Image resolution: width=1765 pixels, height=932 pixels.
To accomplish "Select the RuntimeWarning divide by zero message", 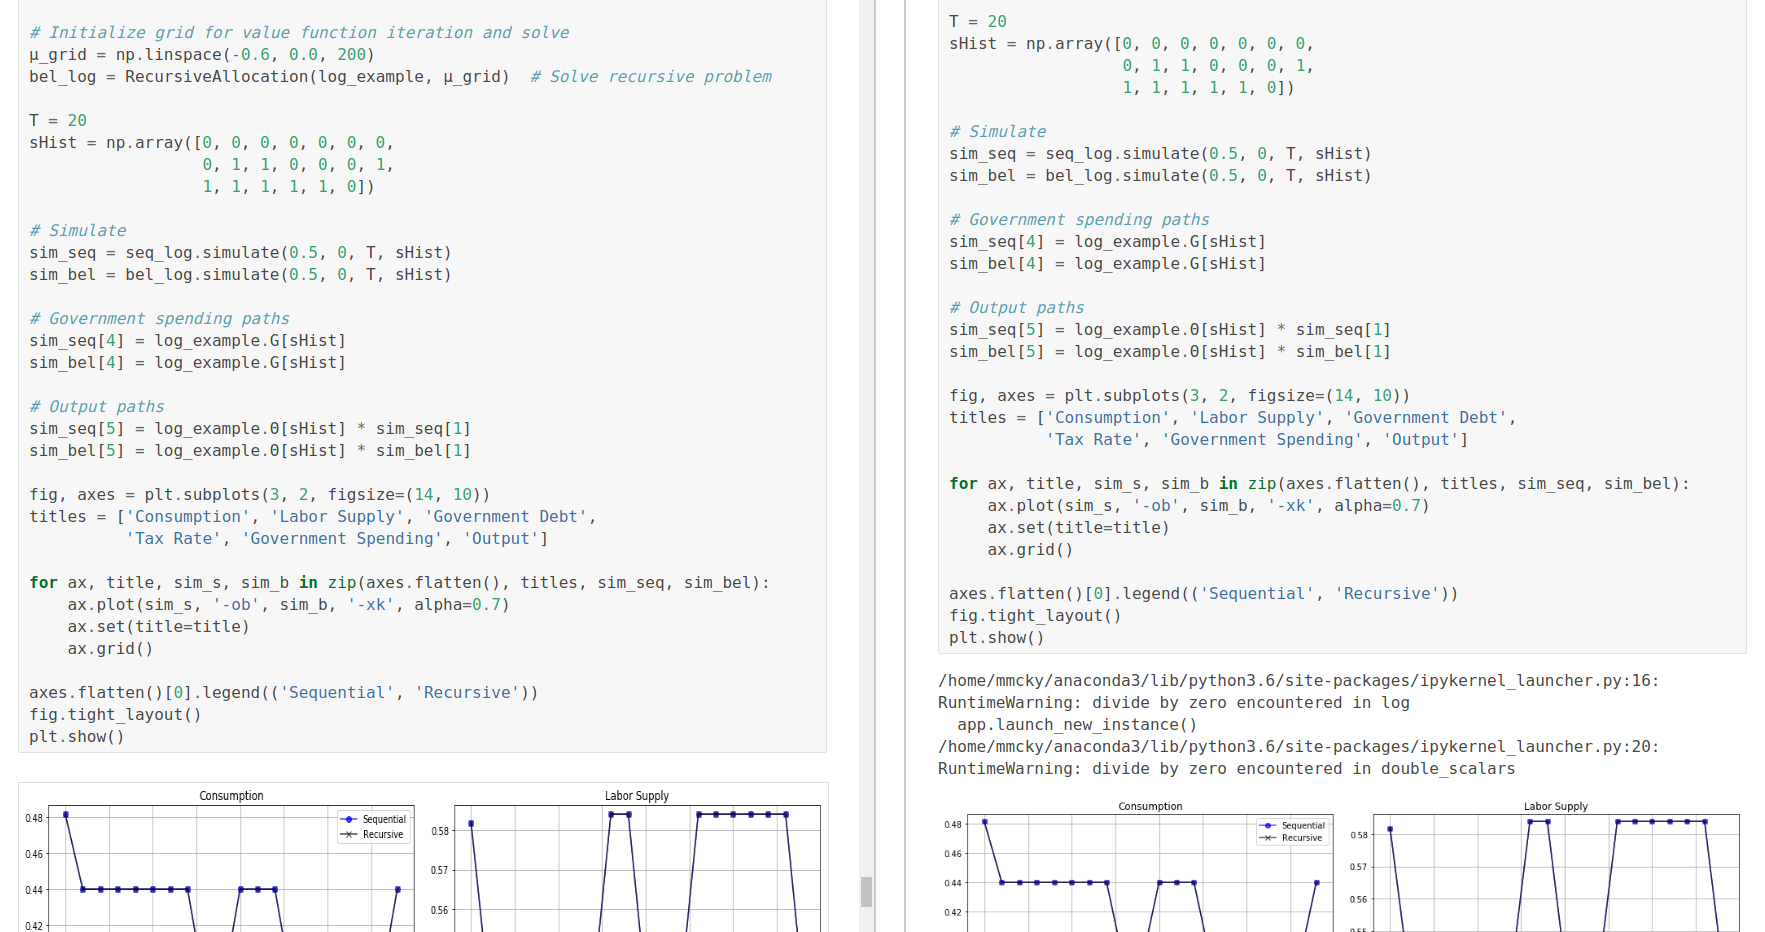I will (x=1172, y=702).
